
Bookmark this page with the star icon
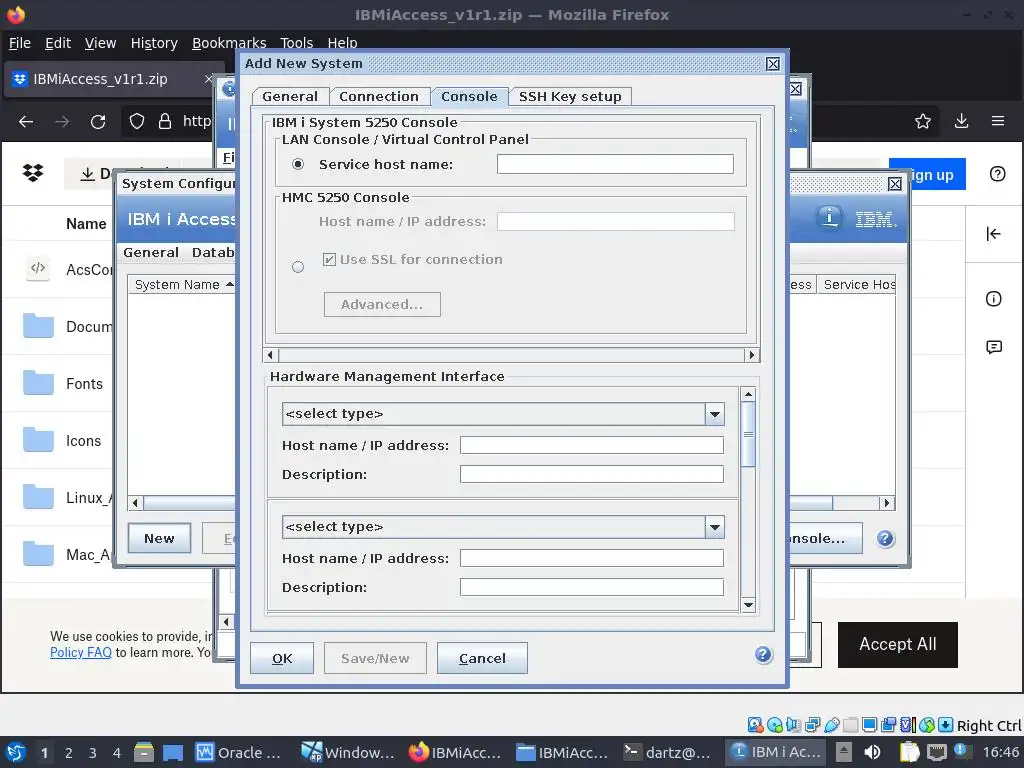(x=923, y=121)
